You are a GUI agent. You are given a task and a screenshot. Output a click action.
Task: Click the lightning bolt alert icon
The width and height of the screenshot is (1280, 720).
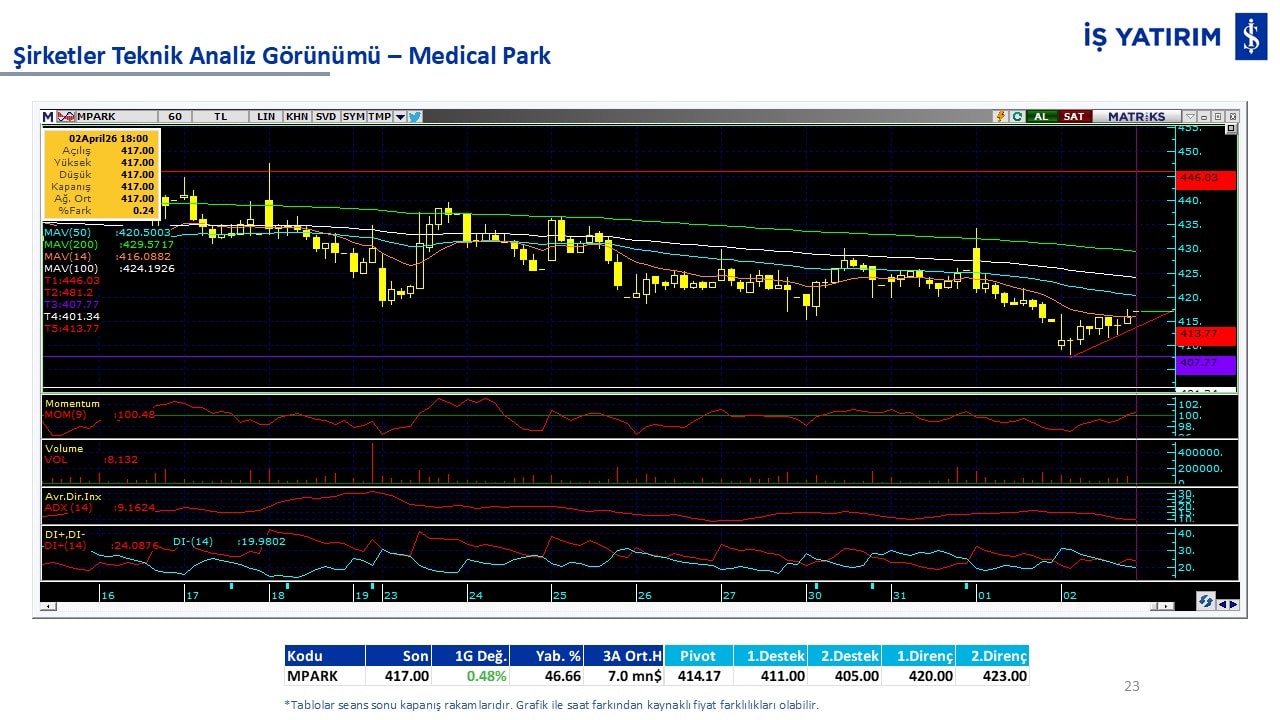[999, 116]
